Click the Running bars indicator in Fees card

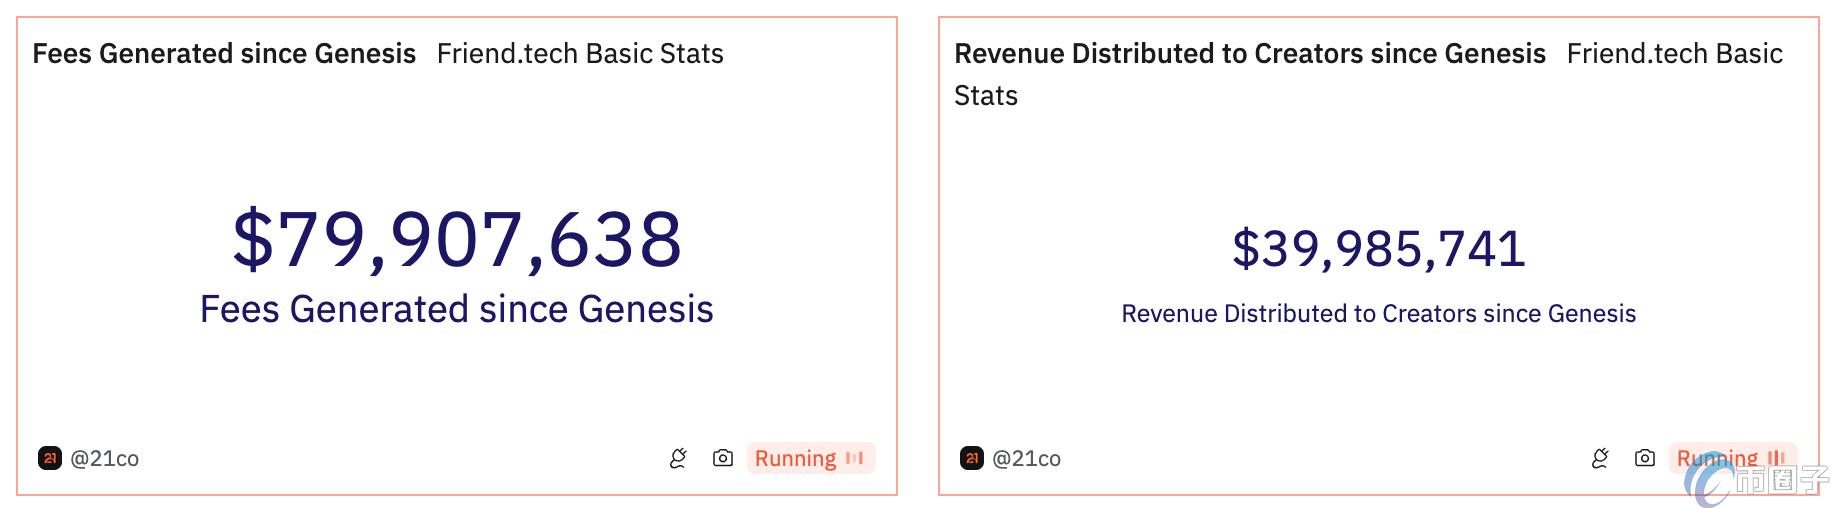point(854,458)
